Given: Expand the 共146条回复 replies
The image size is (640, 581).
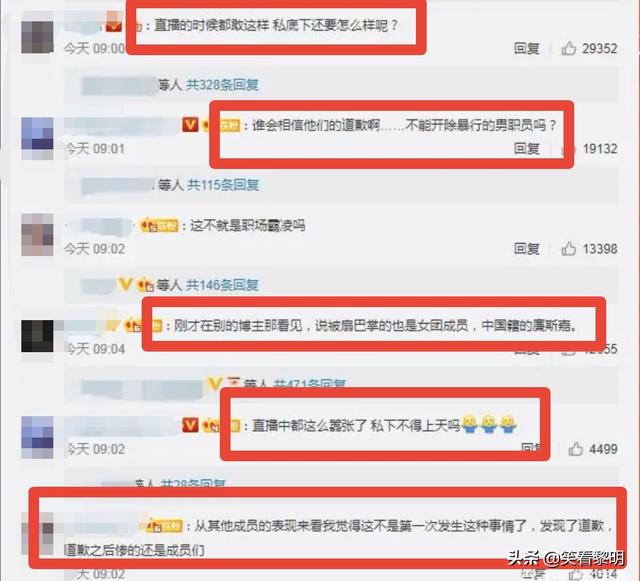Looking at the screenshot, I should coord(222,285).
